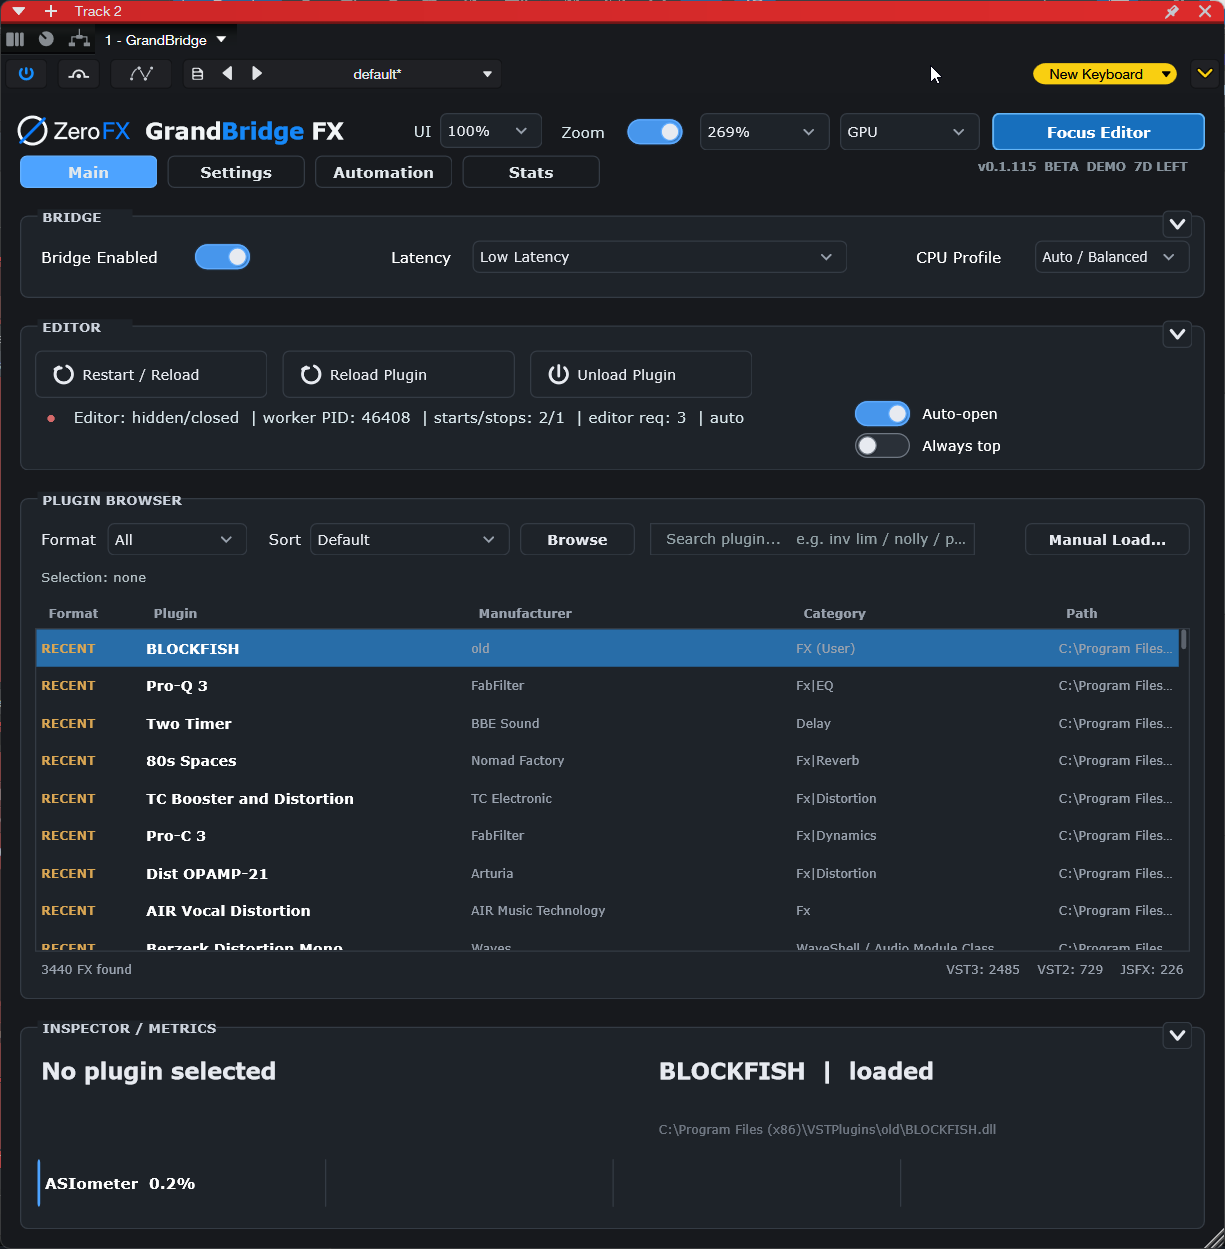
Task: Open the 1 - GrandBridge plugin selector
Action: tap(166, 40)
